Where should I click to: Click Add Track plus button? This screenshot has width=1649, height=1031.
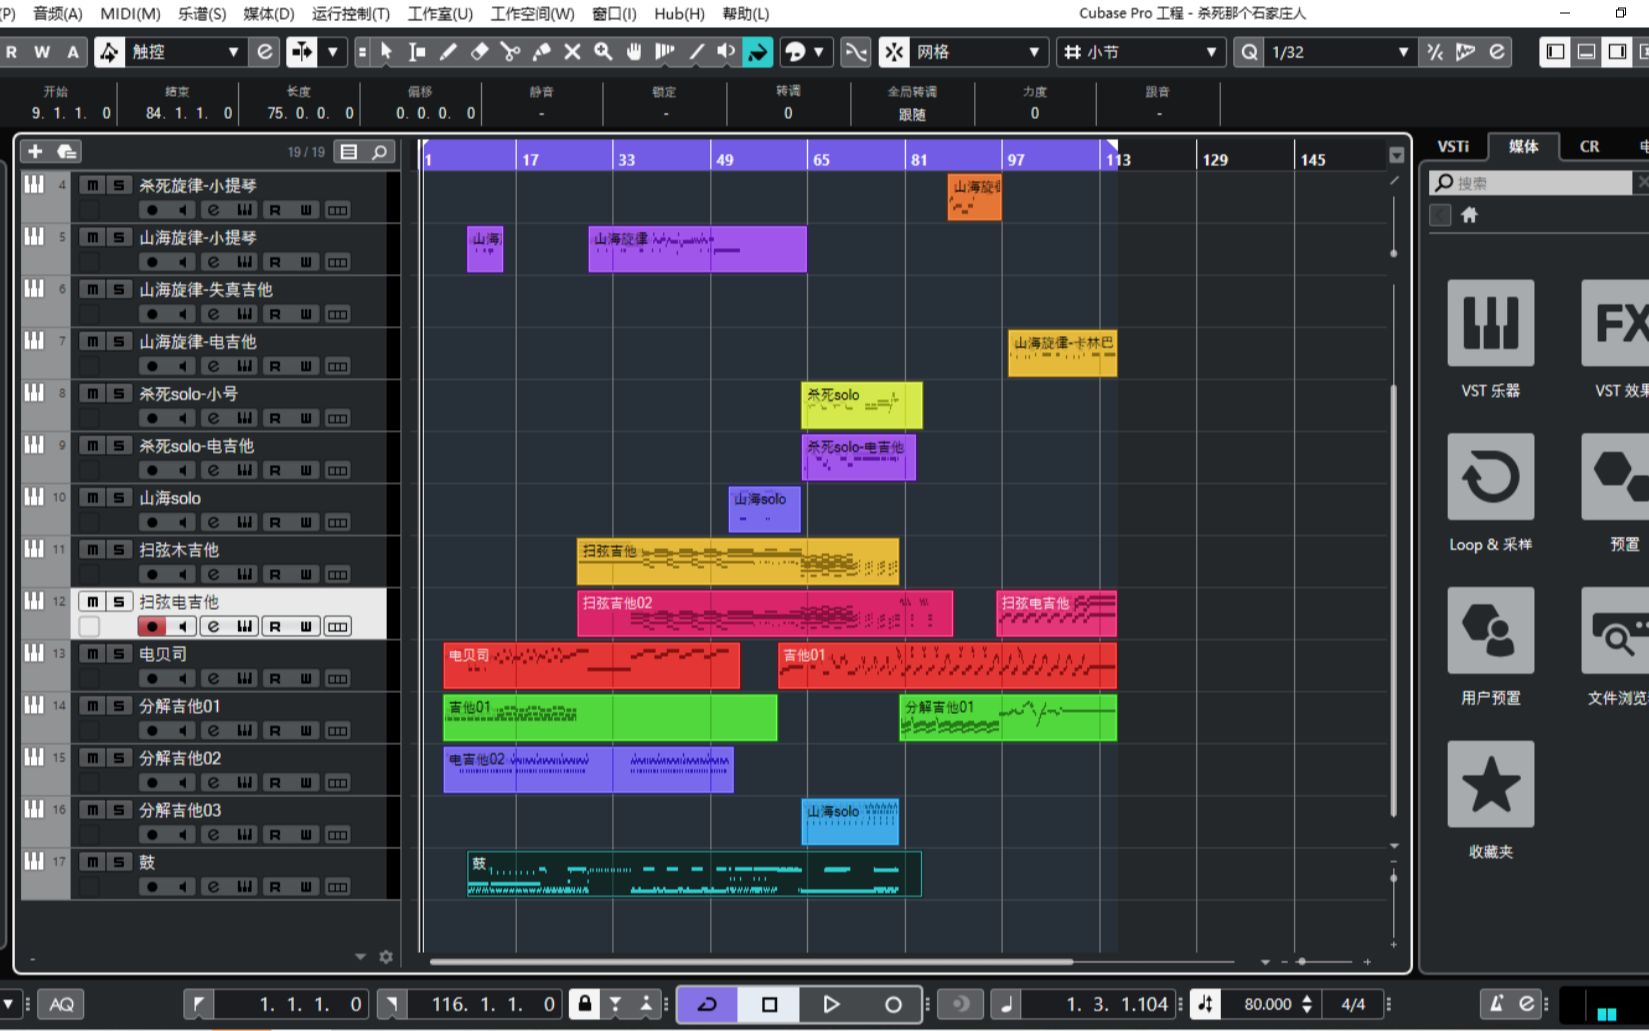[35, 152]
